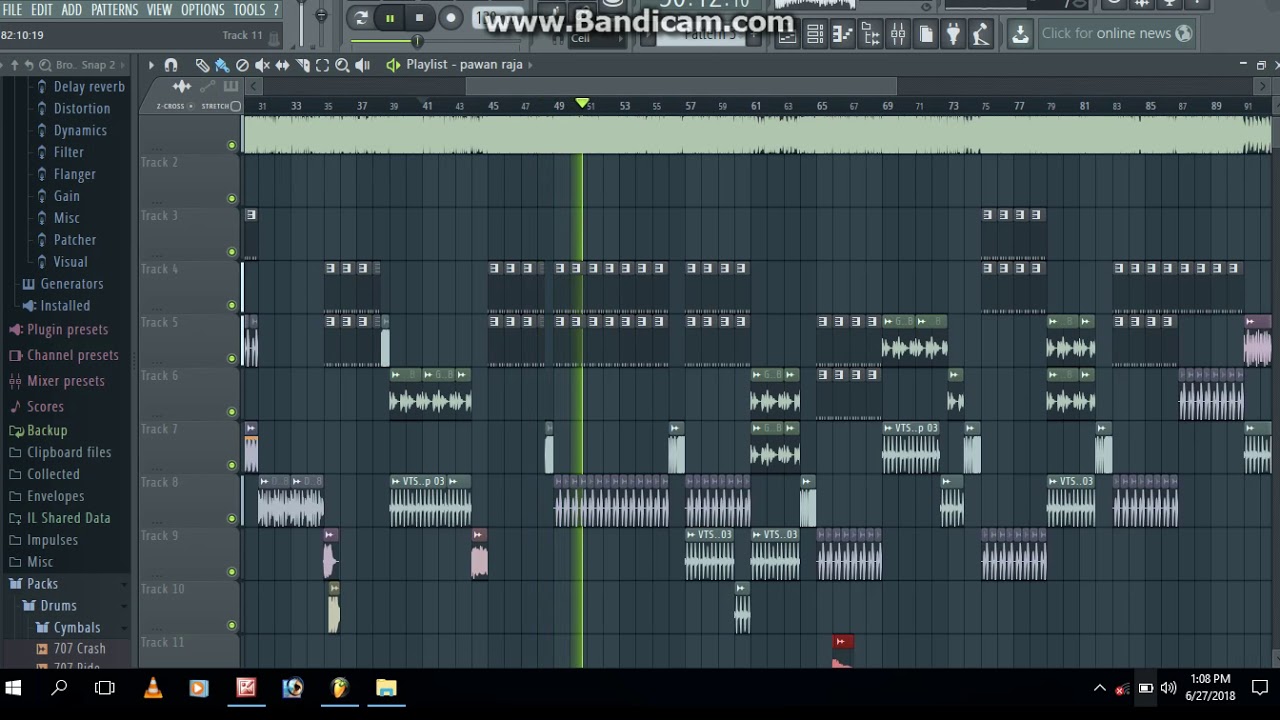The width and height of the screenshot is (1280, 720).
Task: Toggle pattern/song mode button
Action: coord(361,17)
